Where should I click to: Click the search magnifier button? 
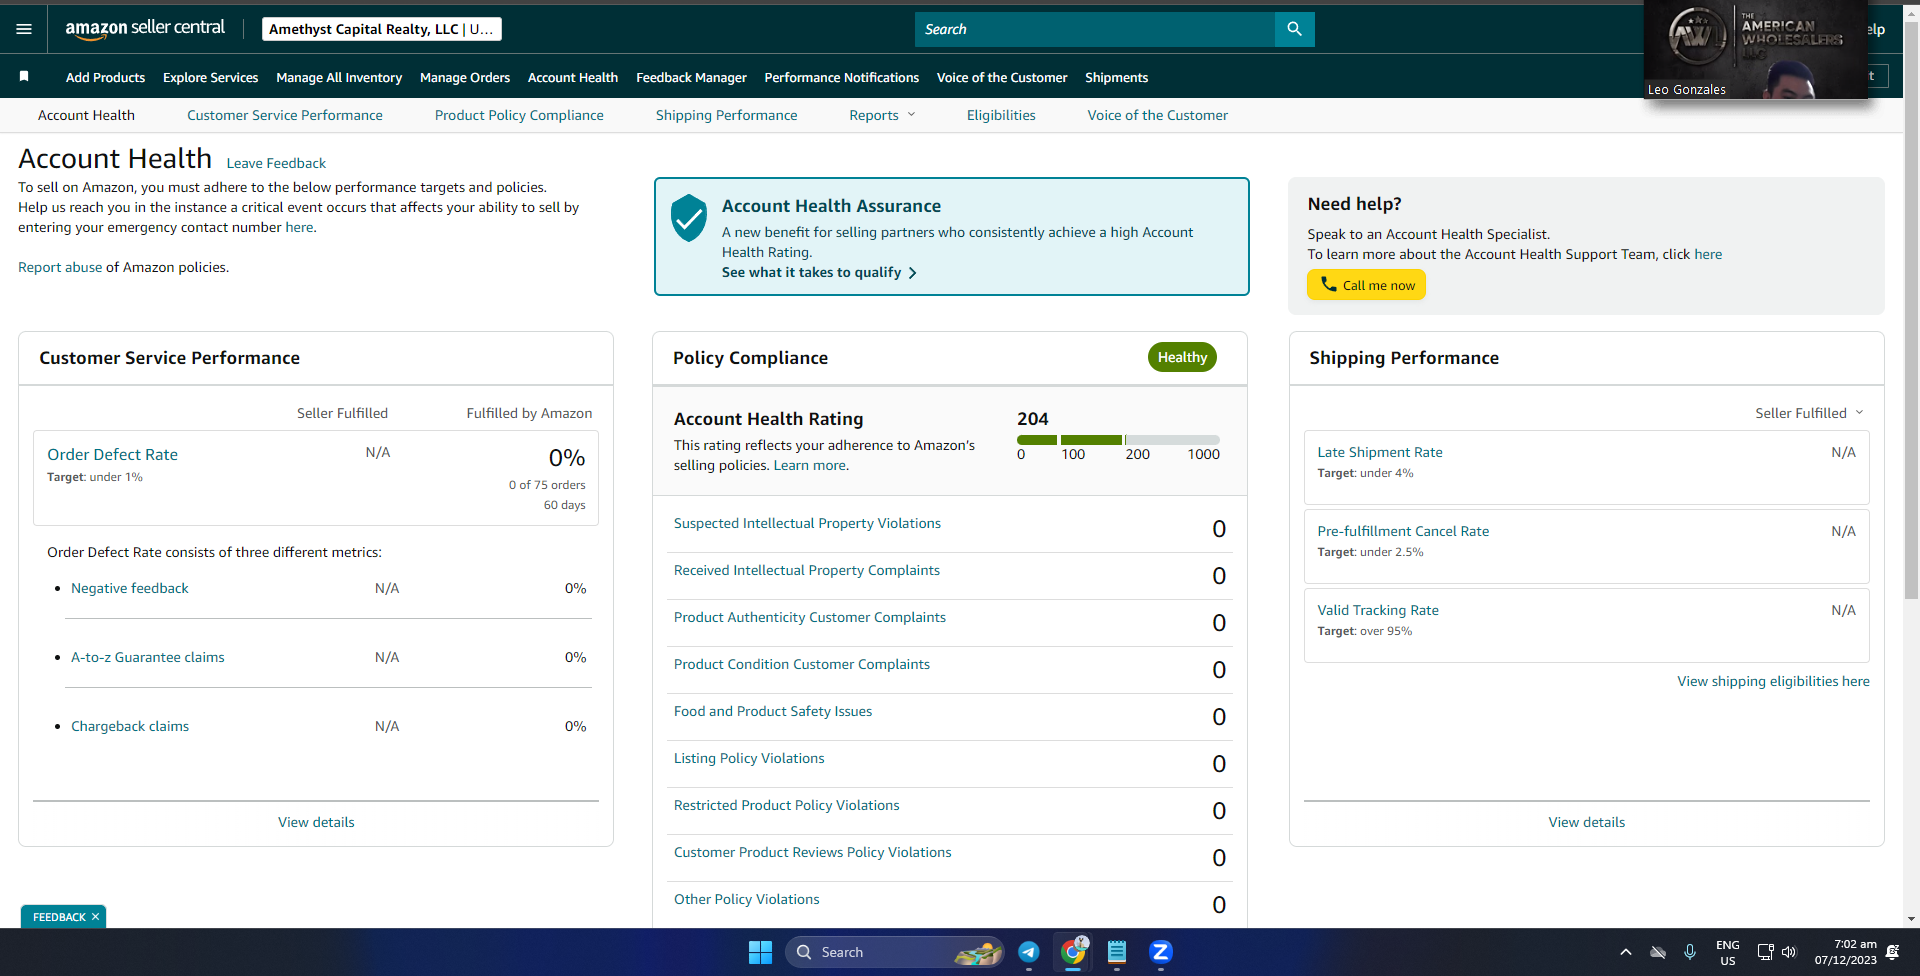pyautogui.click(x=1294, y=29)
